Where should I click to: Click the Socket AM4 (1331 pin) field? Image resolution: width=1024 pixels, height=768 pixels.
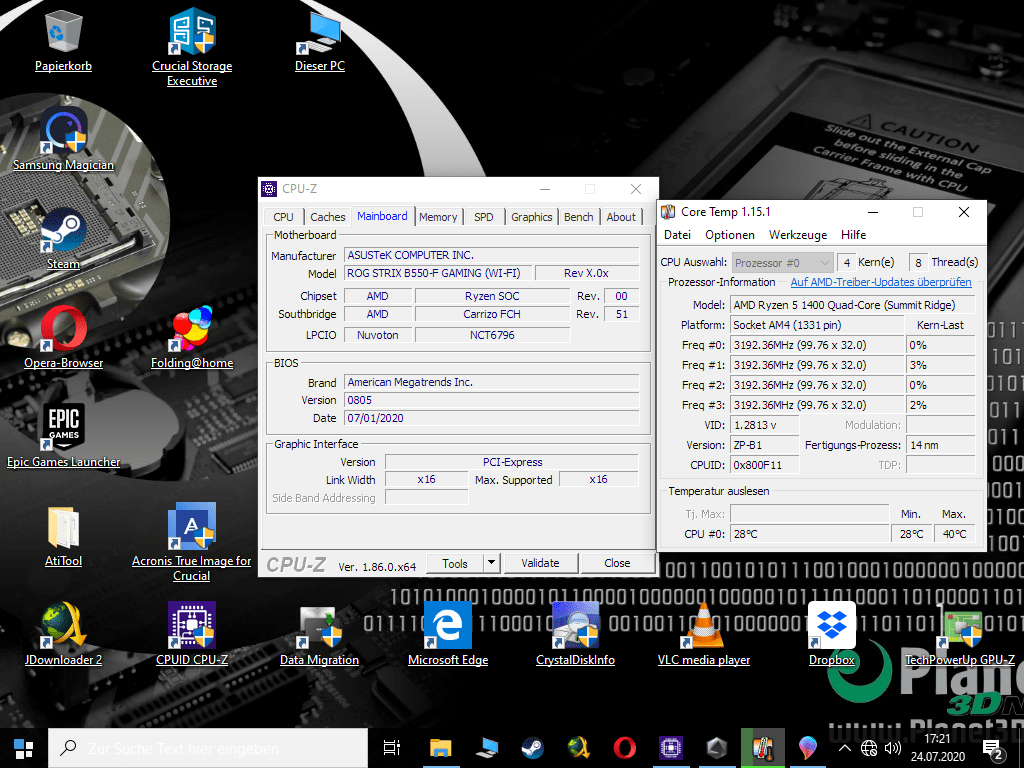[817, 325]
